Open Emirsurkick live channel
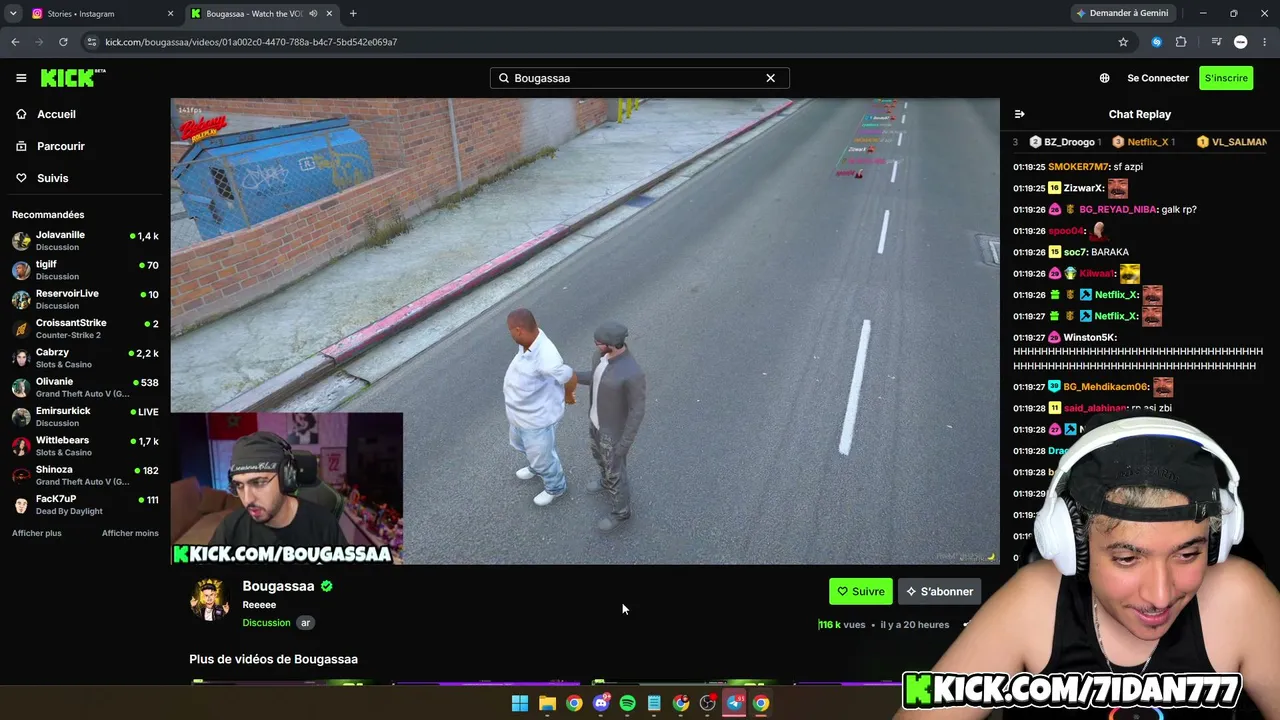Viewport: 1280px width, 720px height. pos(85,417)
